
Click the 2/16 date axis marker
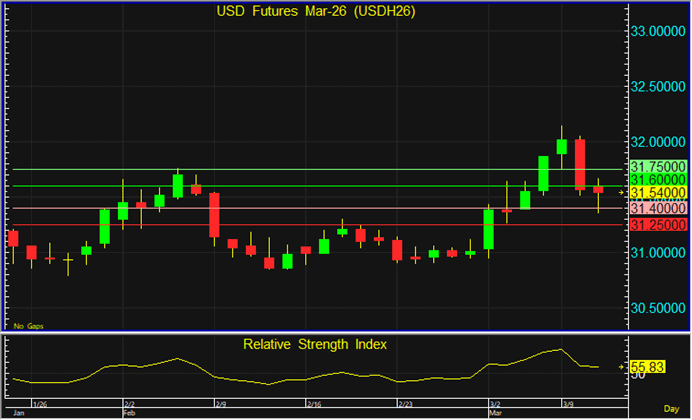[313, 403]
